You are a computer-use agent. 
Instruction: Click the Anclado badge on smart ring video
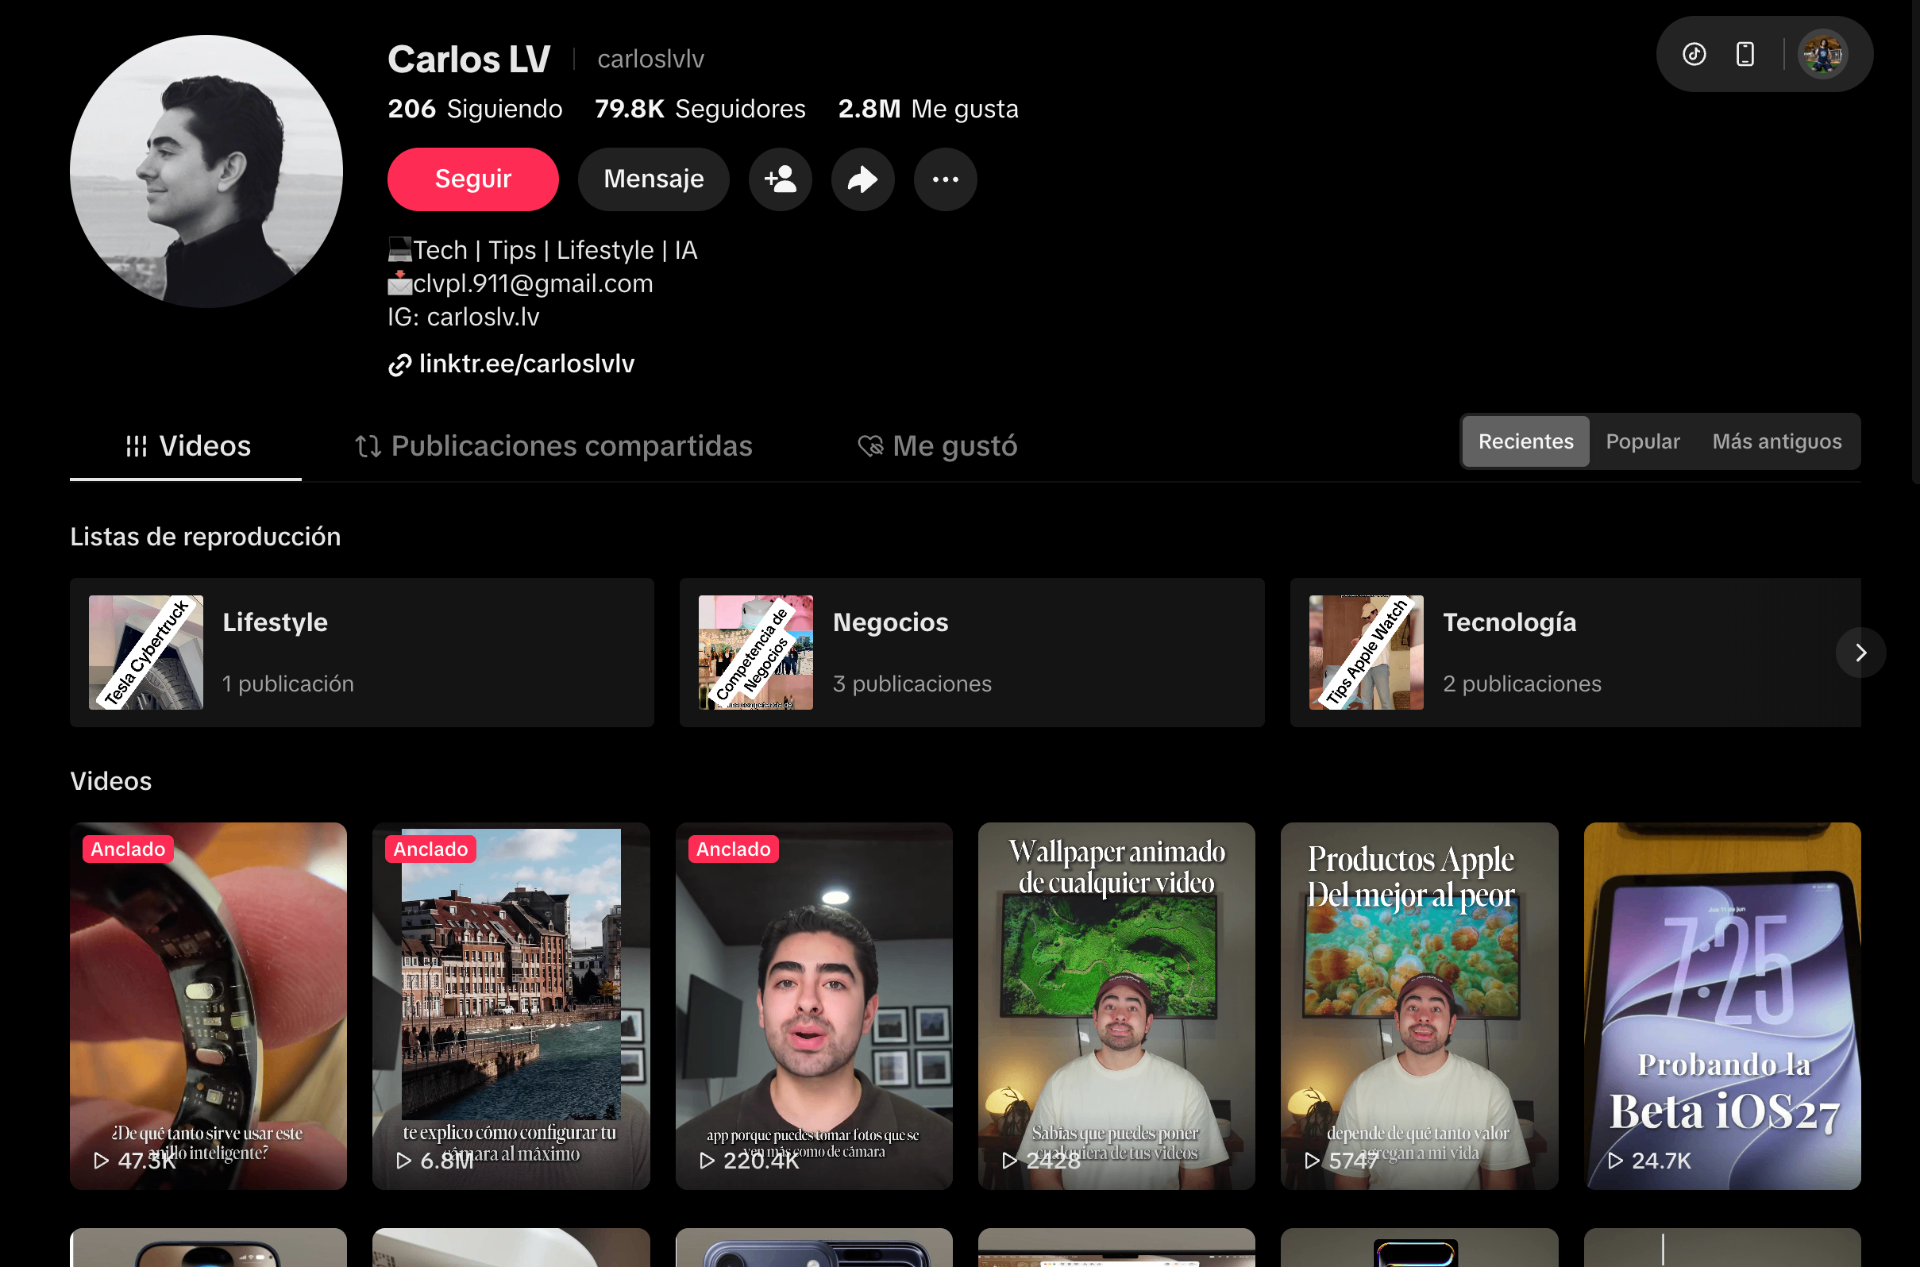[128, 849]
